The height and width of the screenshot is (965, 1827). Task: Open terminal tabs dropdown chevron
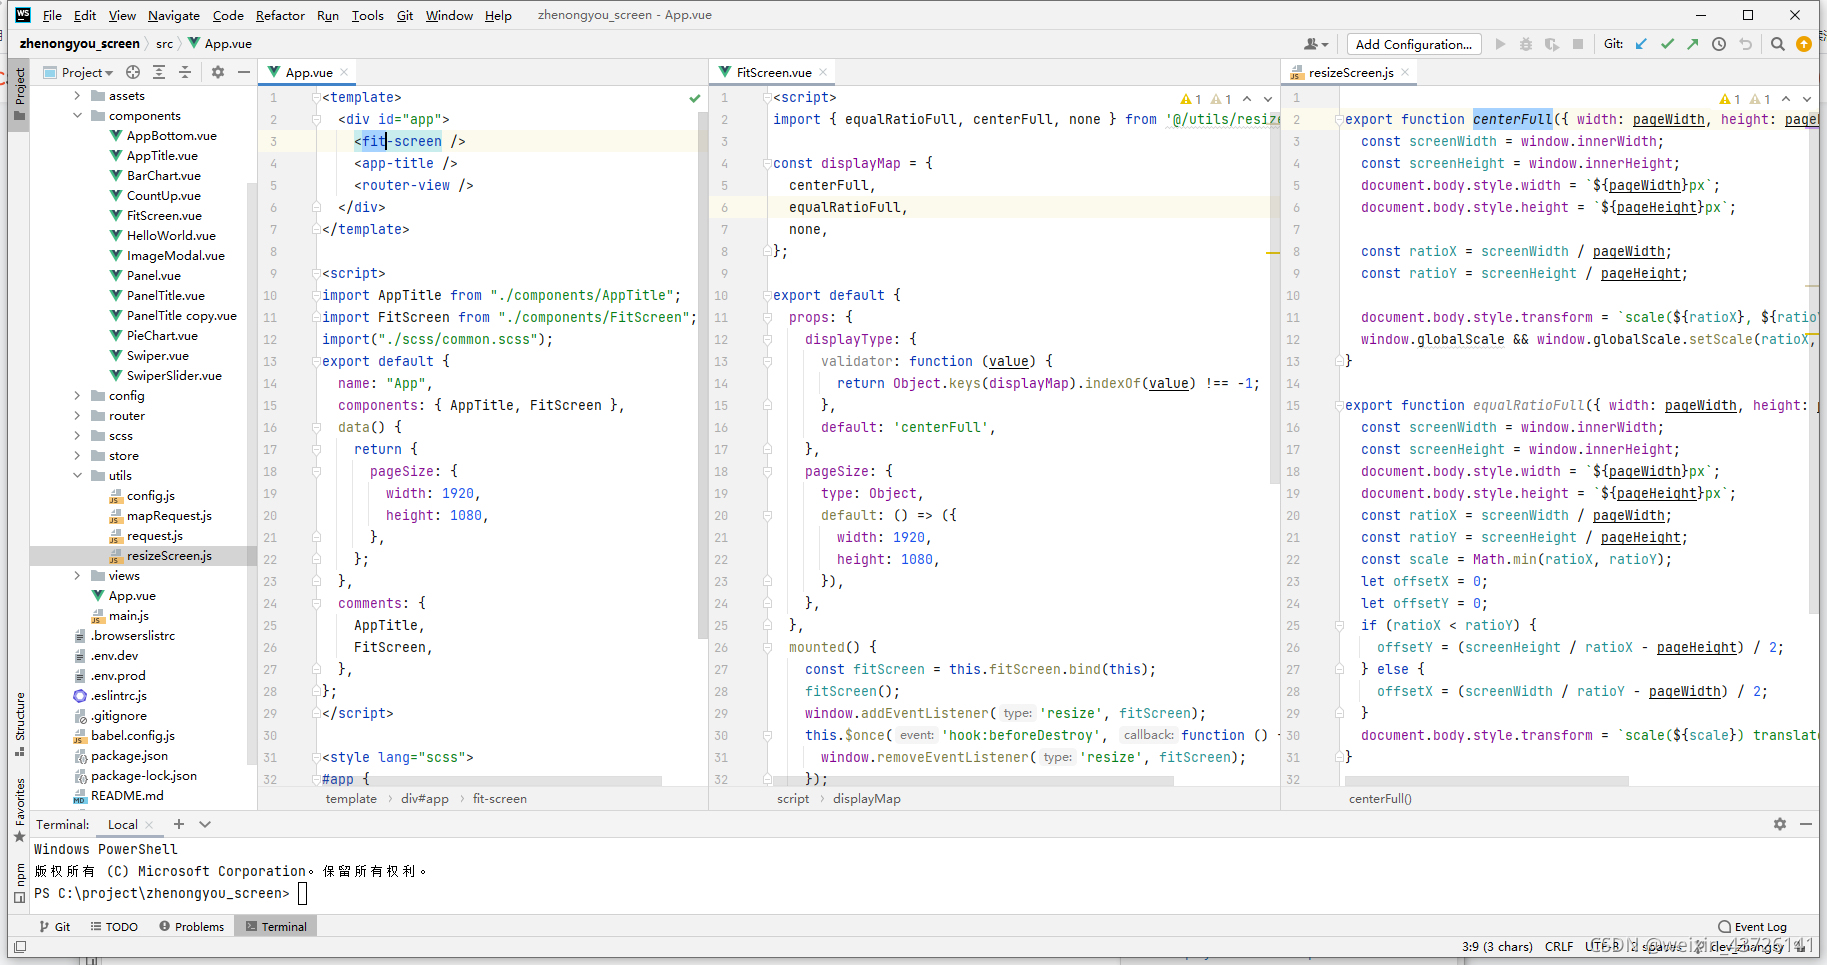(205, 824)
